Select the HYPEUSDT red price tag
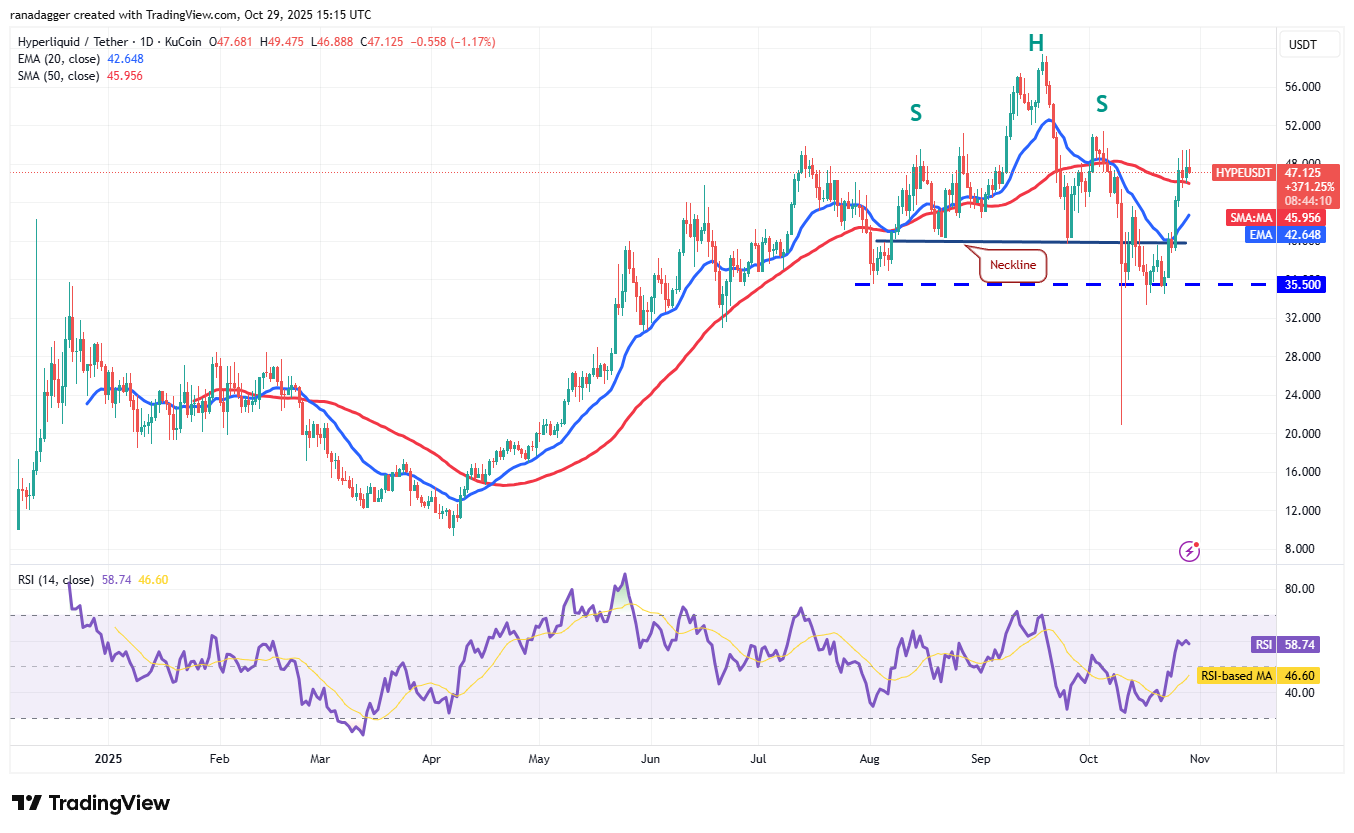Viewport: 1354px width, 833px height. 1242,173
